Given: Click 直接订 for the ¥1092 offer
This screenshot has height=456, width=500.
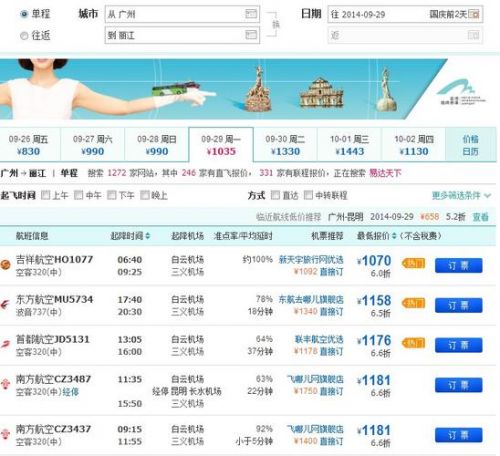Looking at the screenshot, I should click(331, 272).
